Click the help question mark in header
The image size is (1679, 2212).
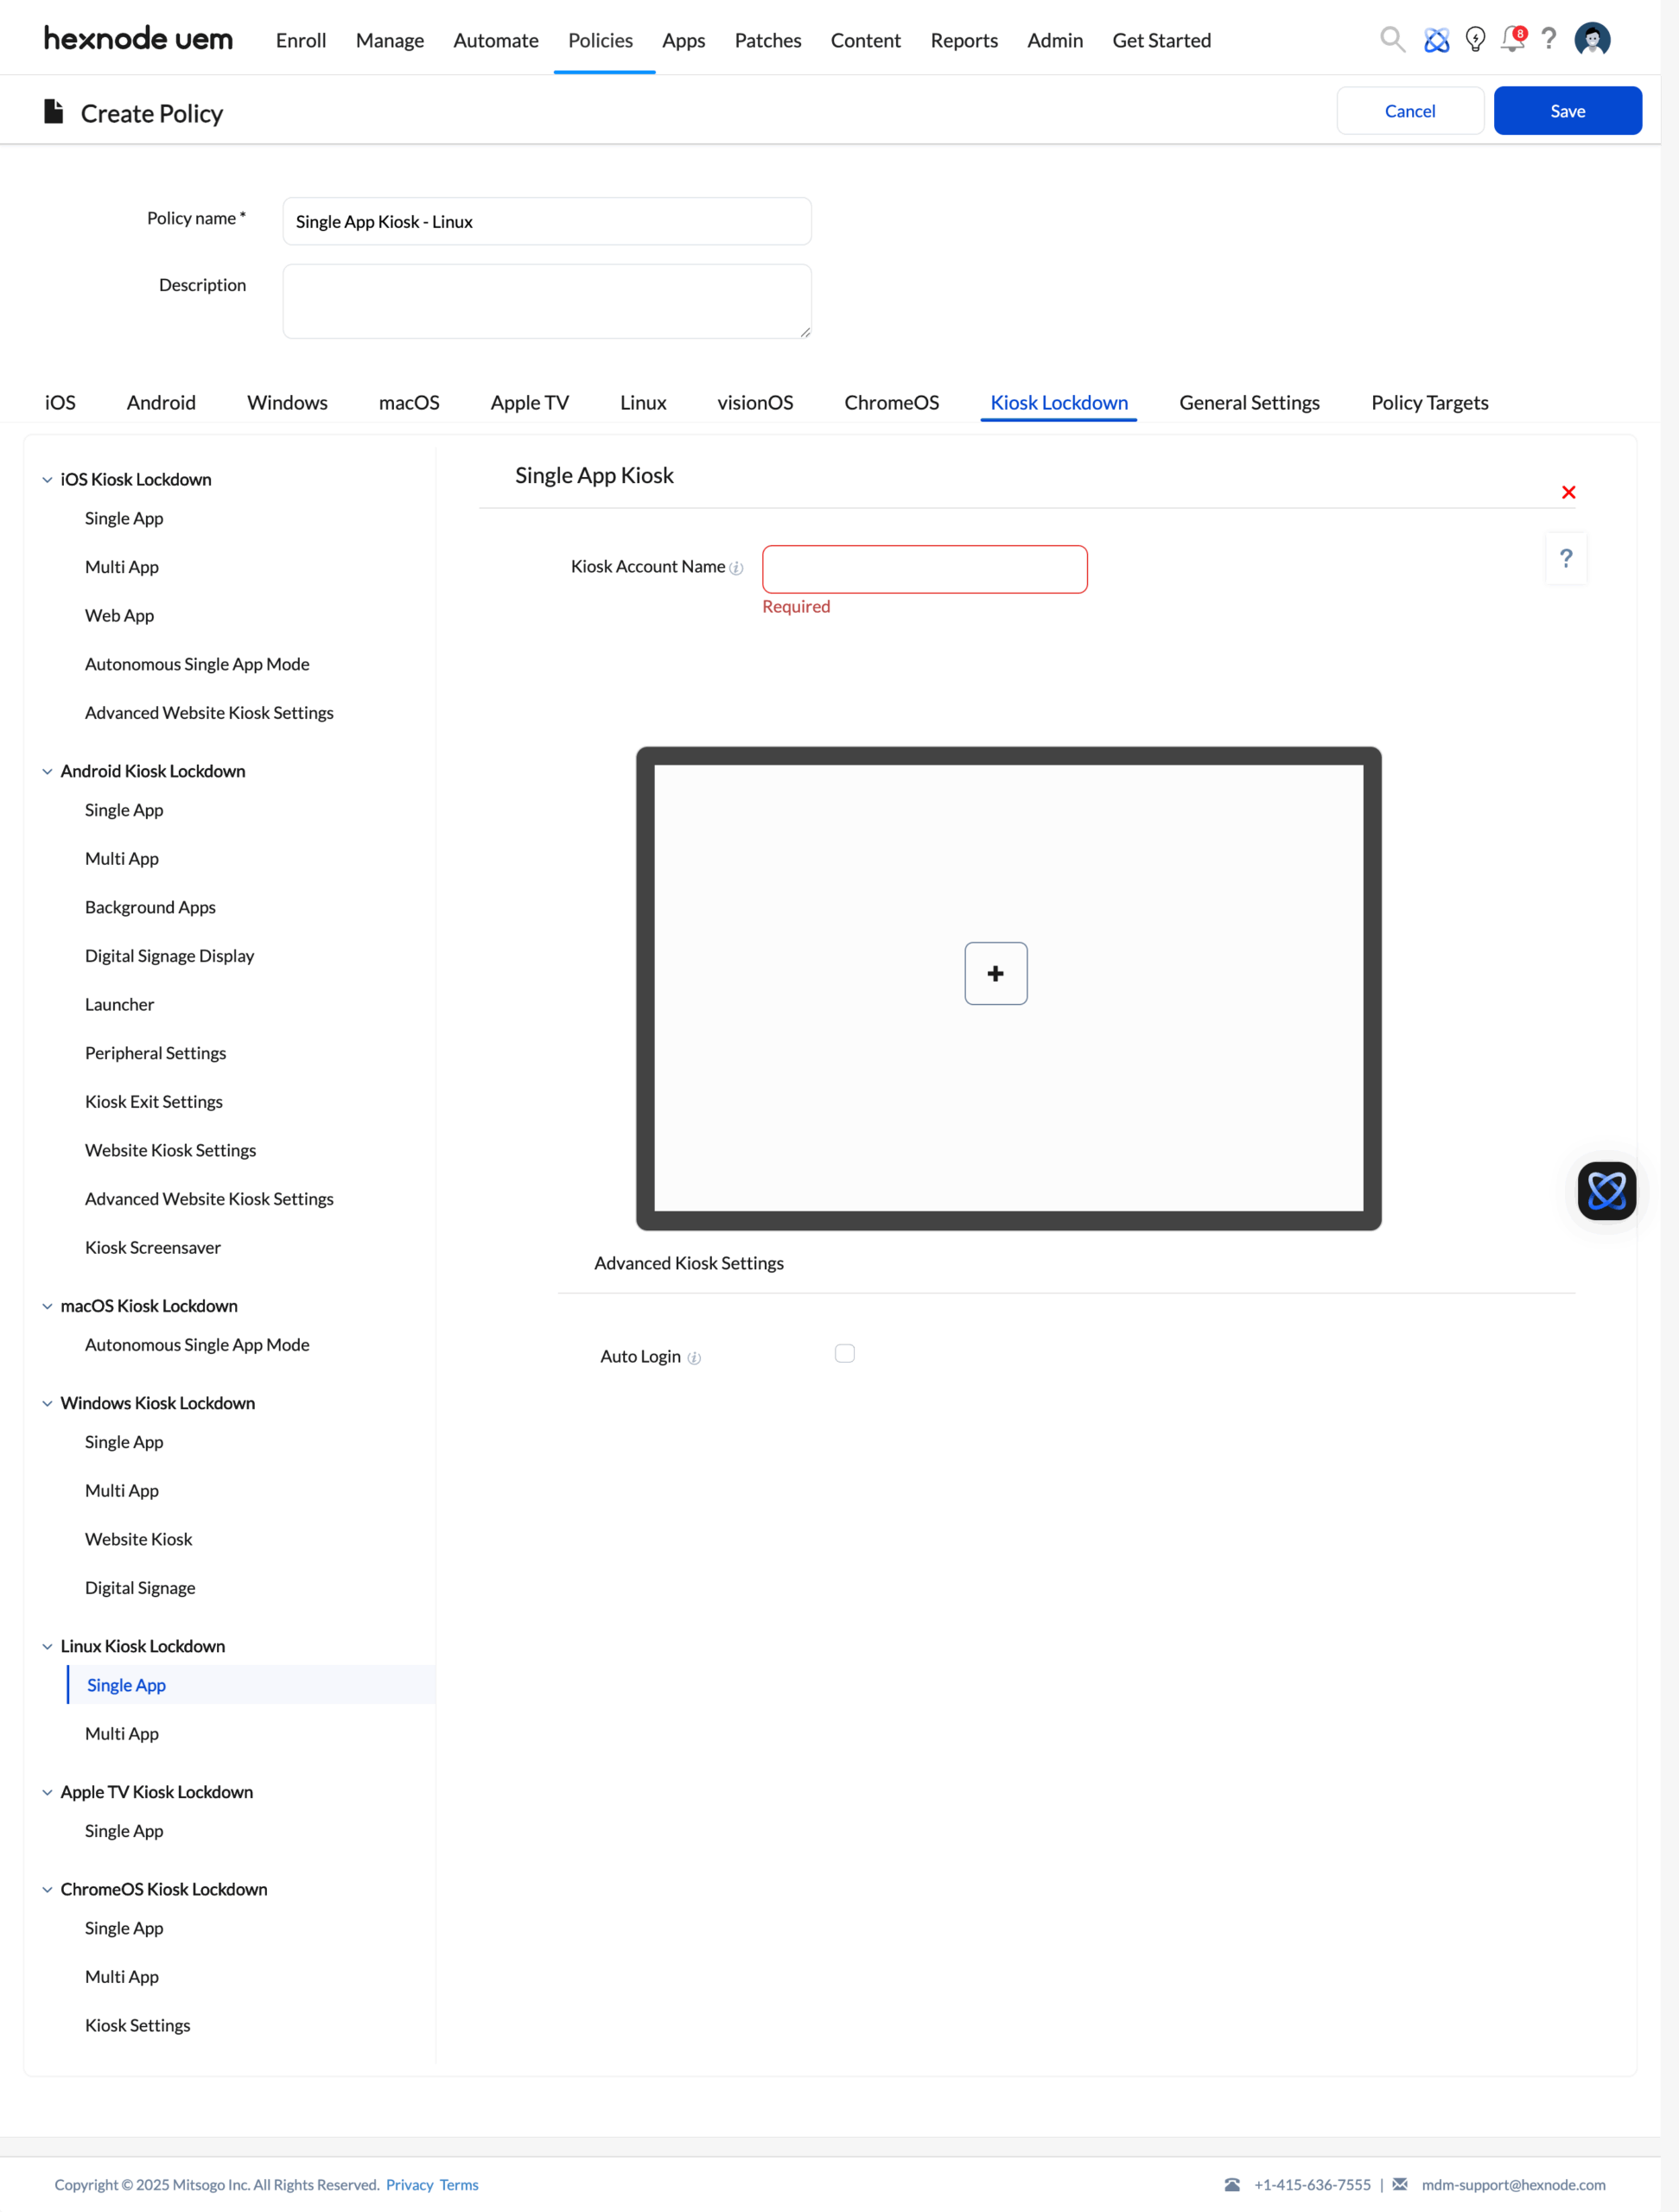coord(1549,39)
